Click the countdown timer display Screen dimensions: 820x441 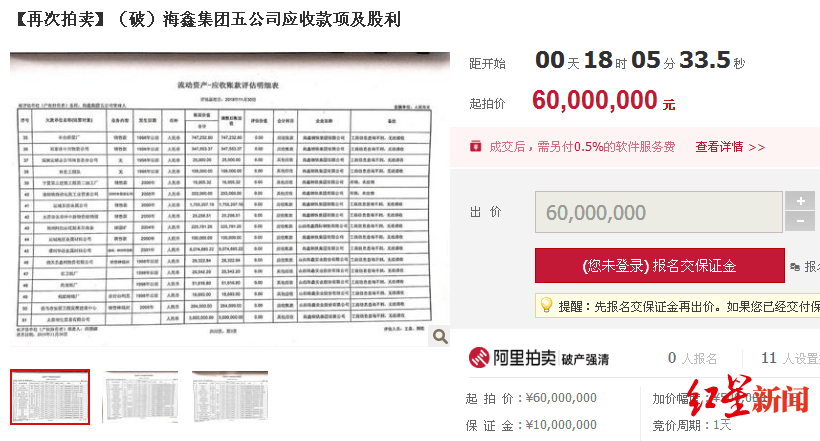coord(640,61)
